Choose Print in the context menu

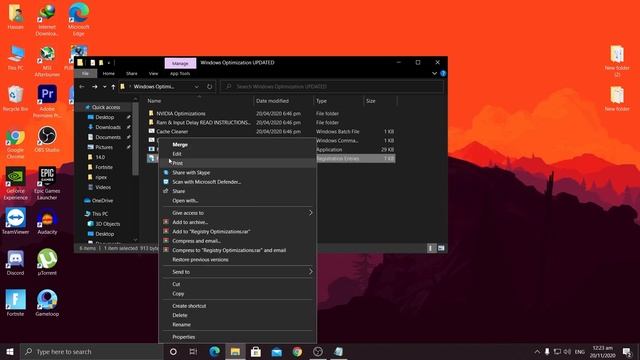[238, 163]
